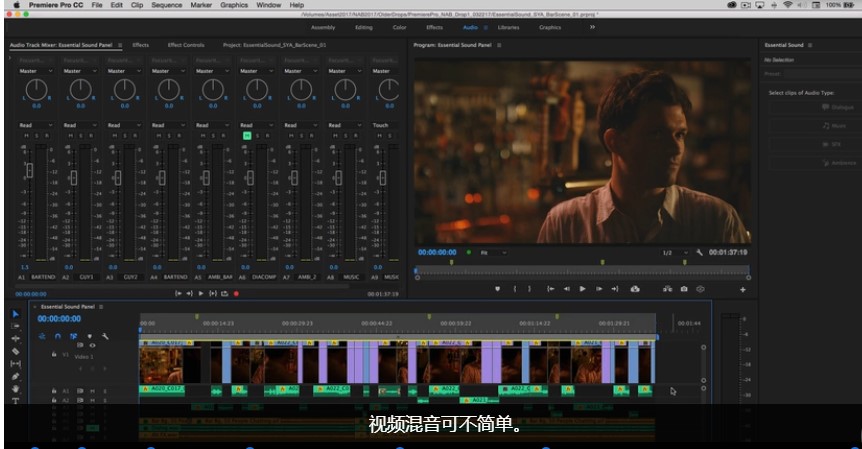Click Go to In in Program monitor
Screen dimensions: 862x449
550,289
